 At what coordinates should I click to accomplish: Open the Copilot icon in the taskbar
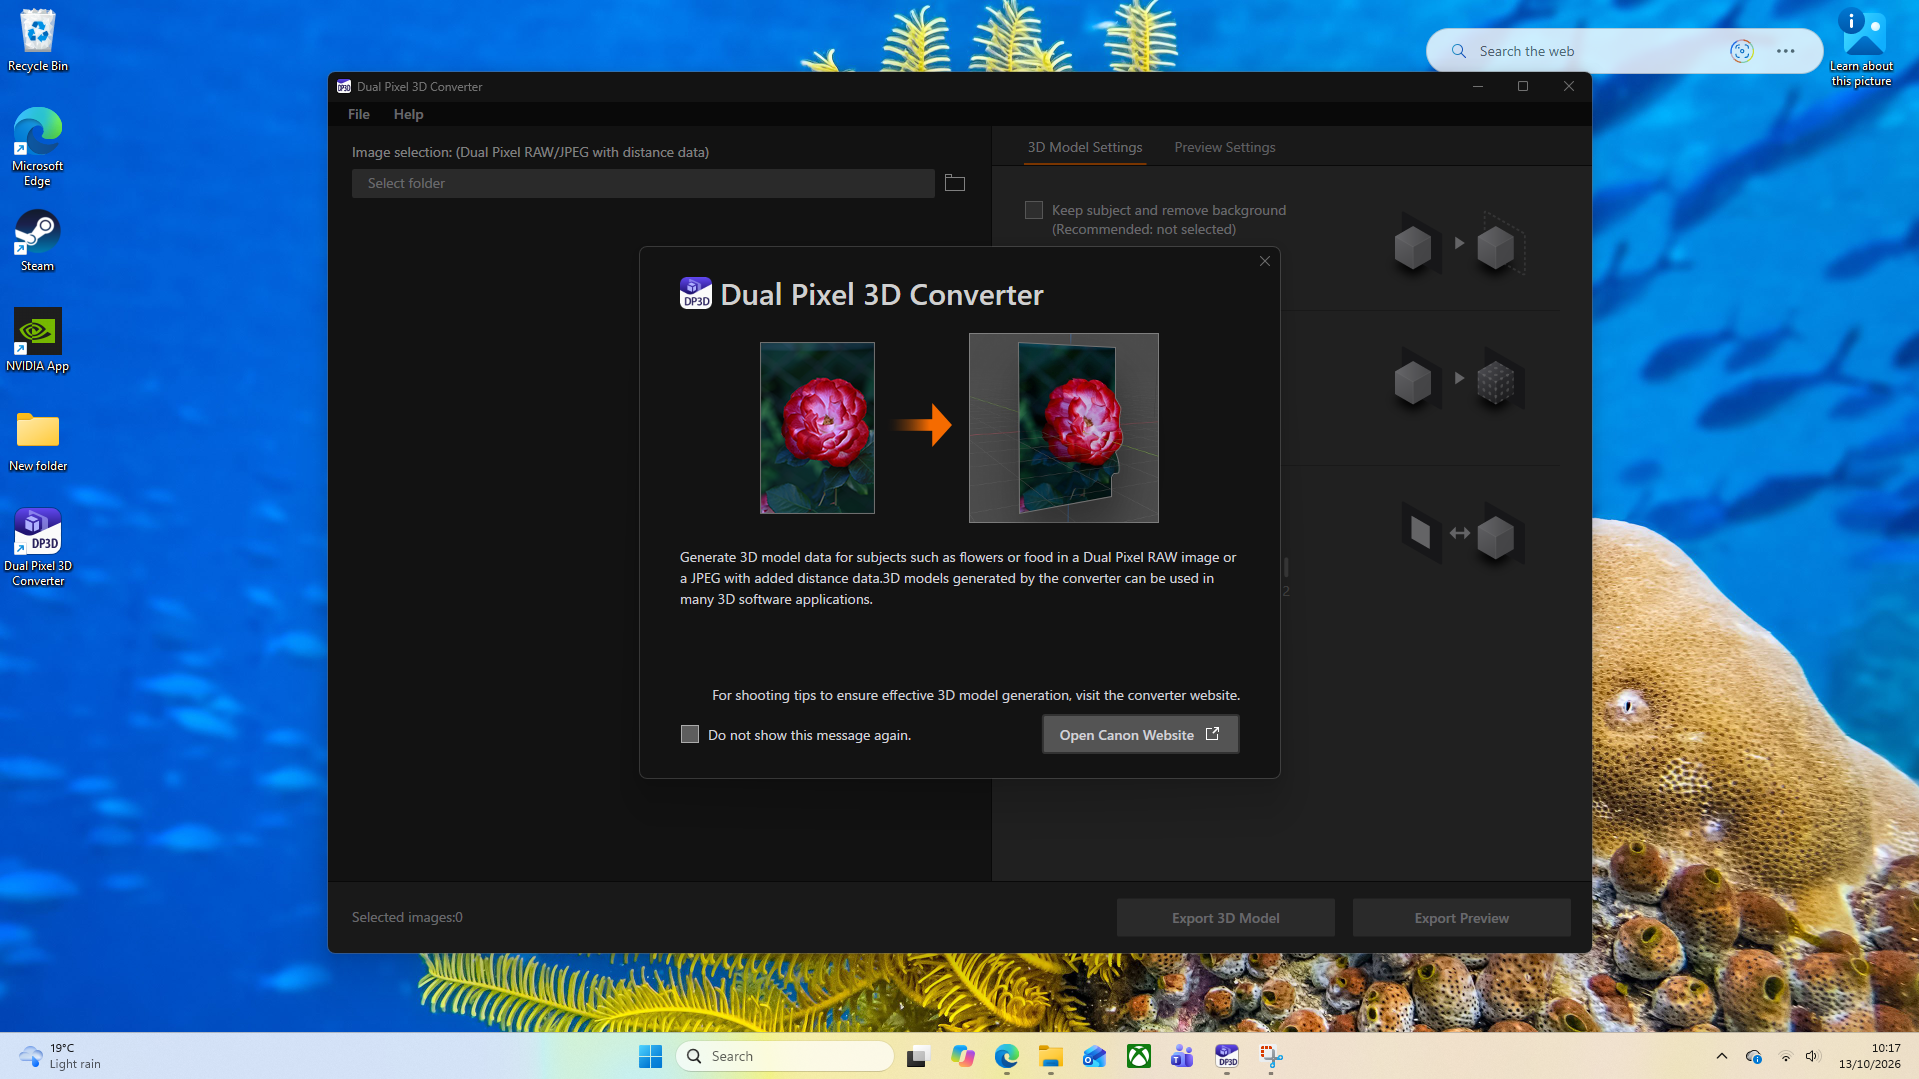pos(962,1056)
